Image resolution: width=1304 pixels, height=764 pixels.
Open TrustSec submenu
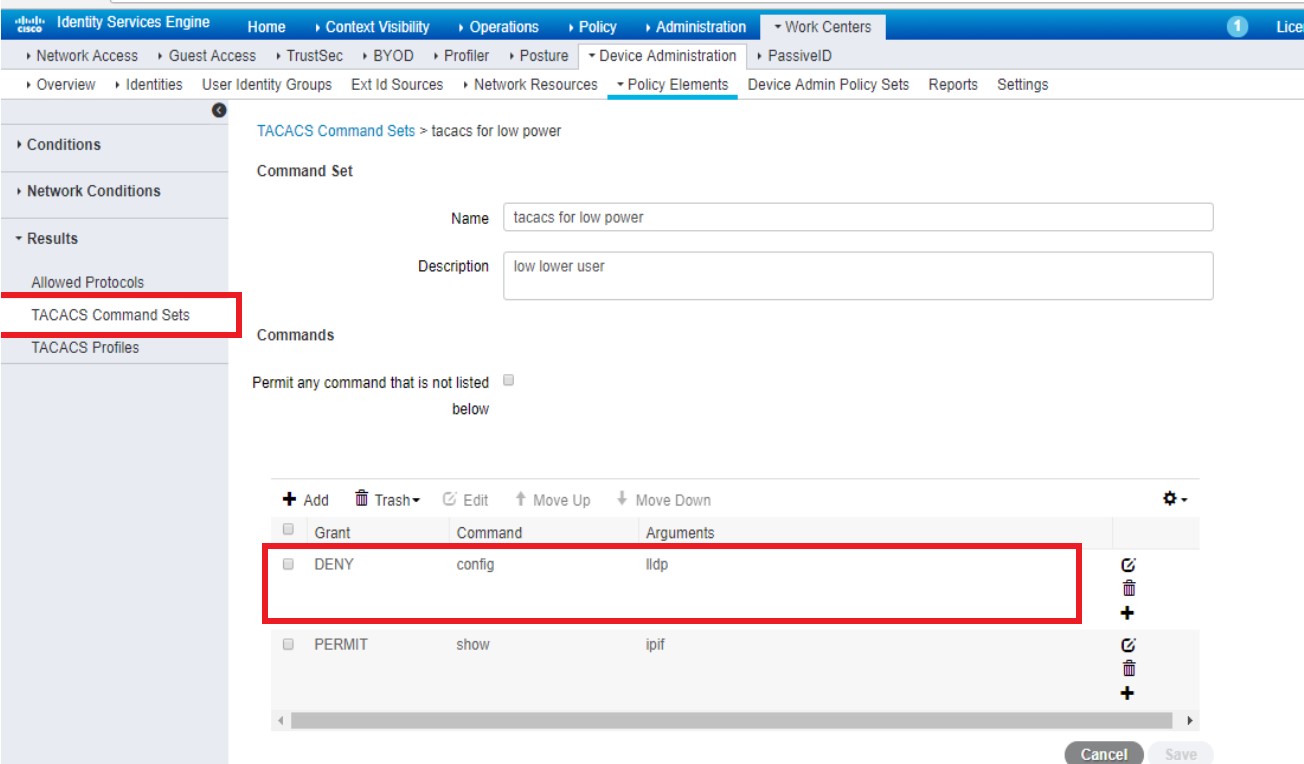[308, 56]
